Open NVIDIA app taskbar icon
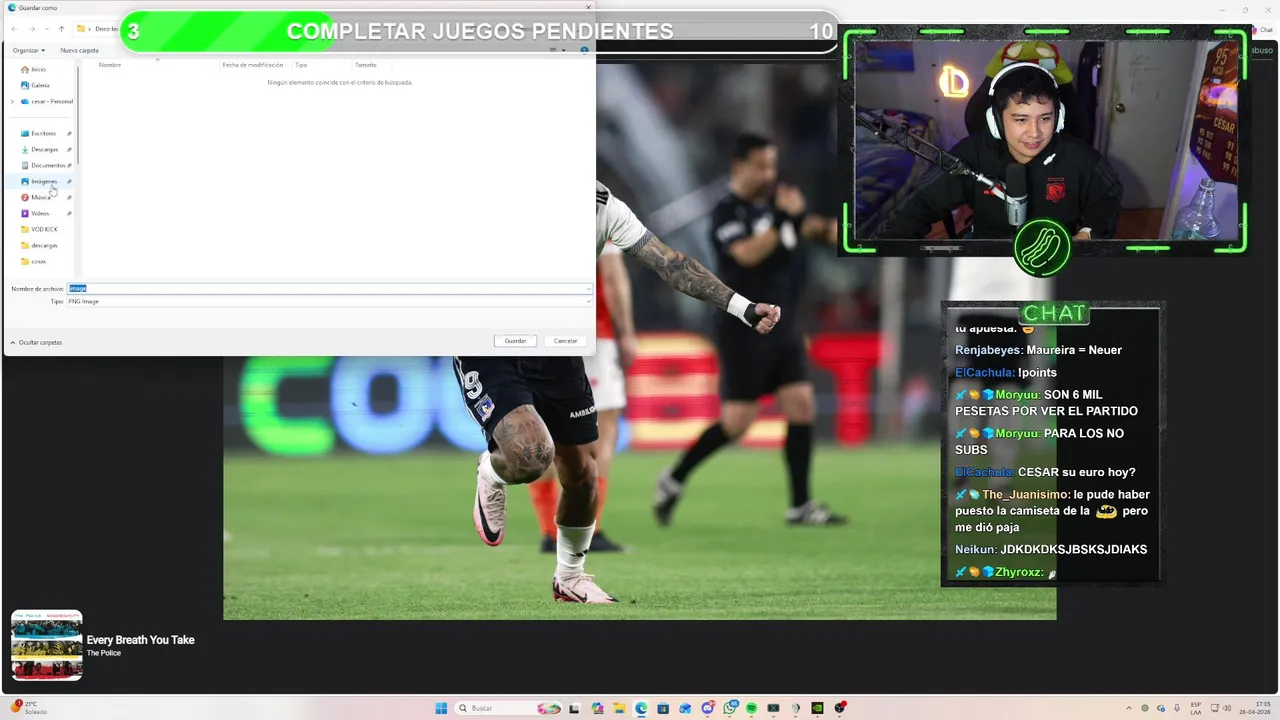 pyautogui.click(x=817, y=708)
